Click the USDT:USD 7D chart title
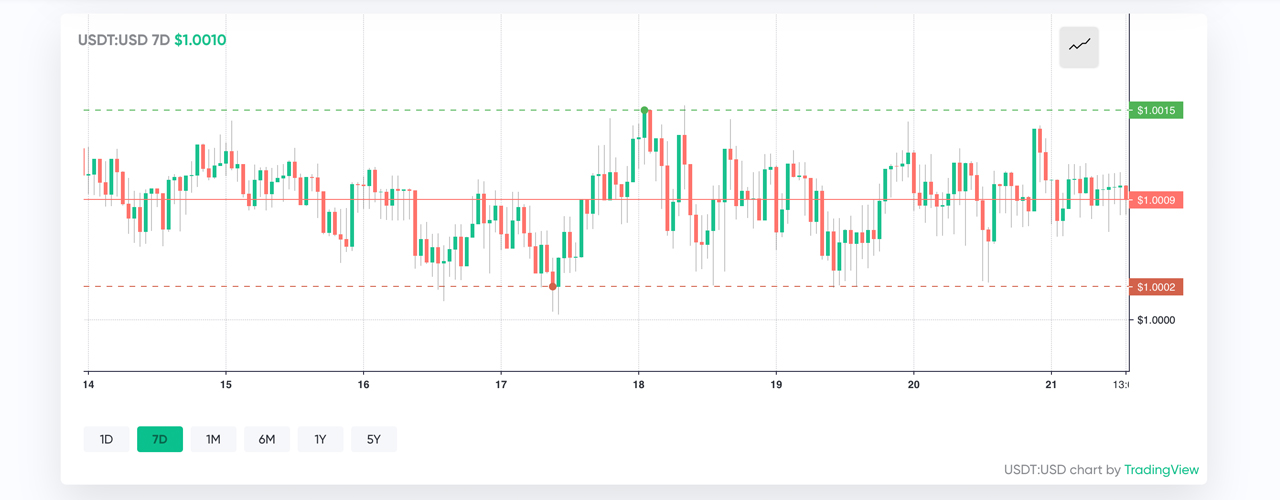The width and height of the screenshot is (1280, 500). (124, 41)
